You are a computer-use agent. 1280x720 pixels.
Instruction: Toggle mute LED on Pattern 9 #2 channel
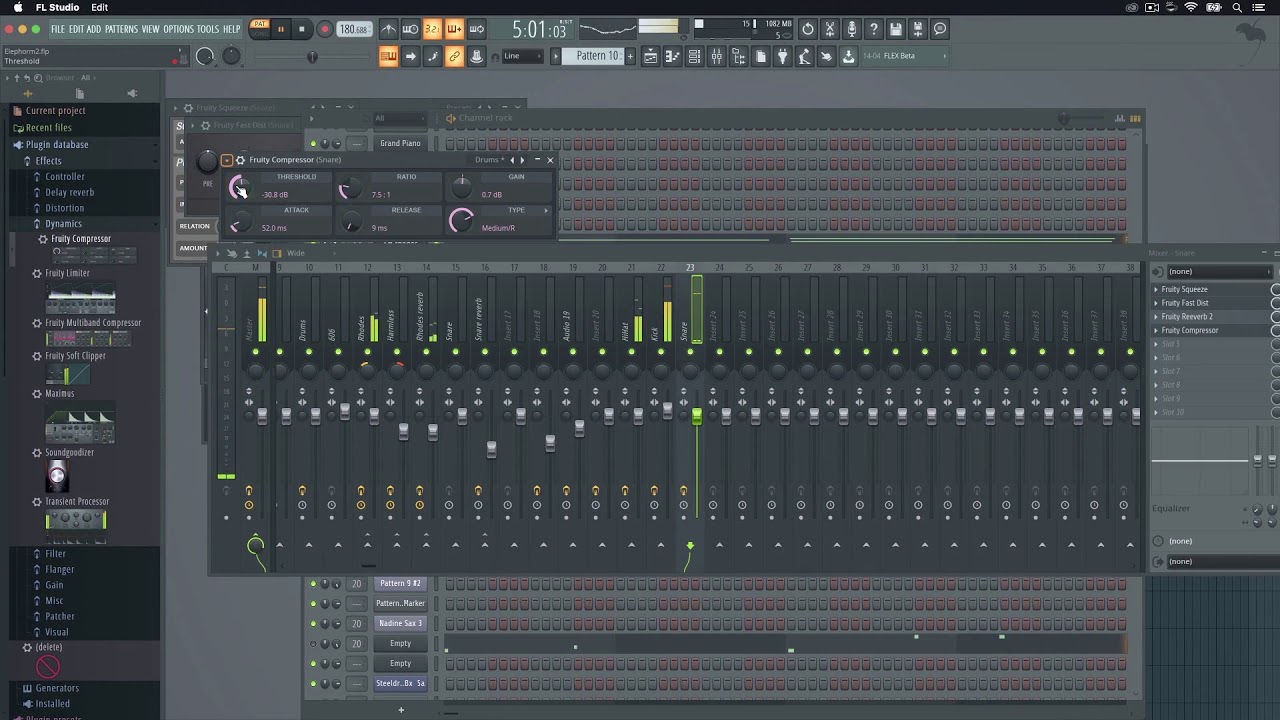[313, 583]
